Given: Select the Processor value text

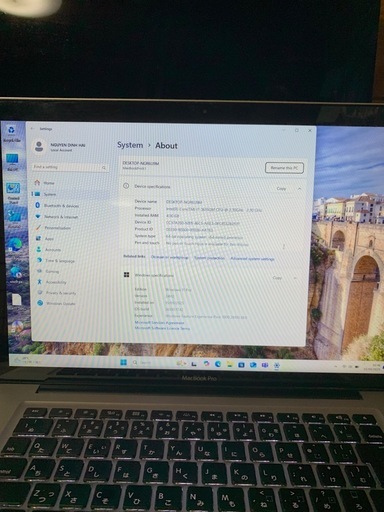Looking at the screenshot, I should point(214,209).
